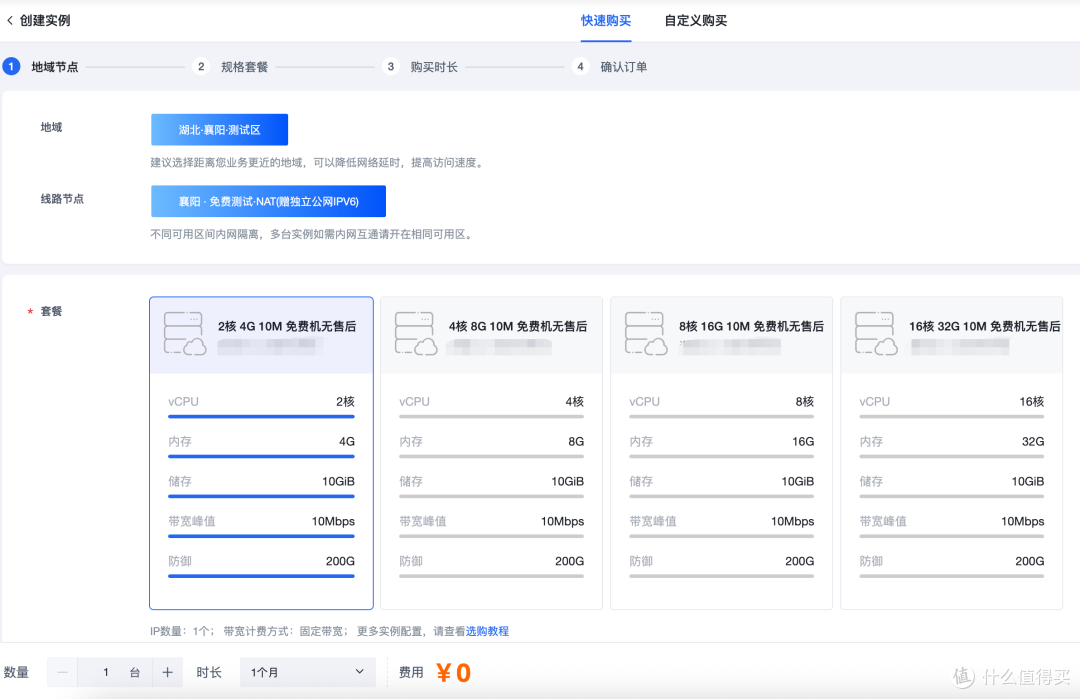Click server cloud icon on 16核 32G card
Viewport: 1080px width, 699px height.
click(x=876, y=333)
